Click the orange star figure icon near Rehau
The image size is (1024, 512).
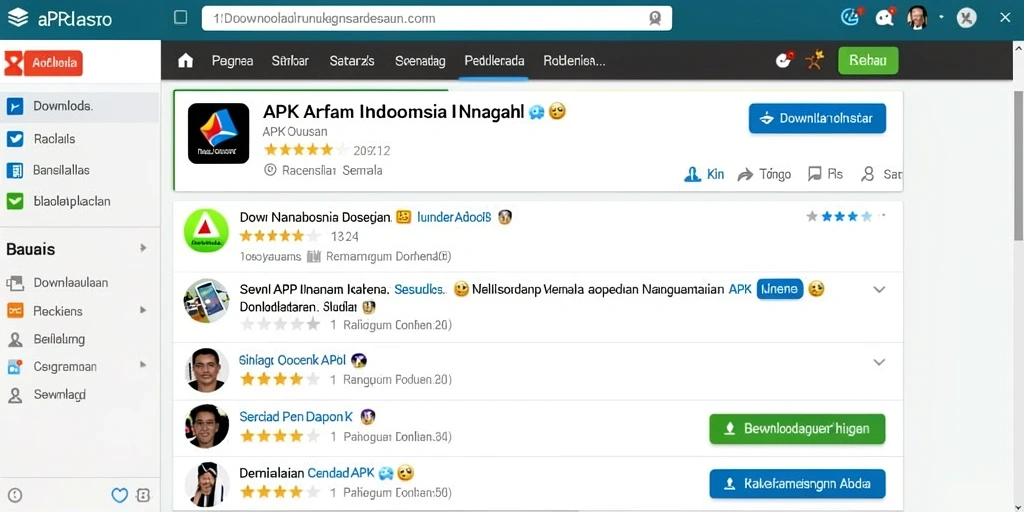814,60
